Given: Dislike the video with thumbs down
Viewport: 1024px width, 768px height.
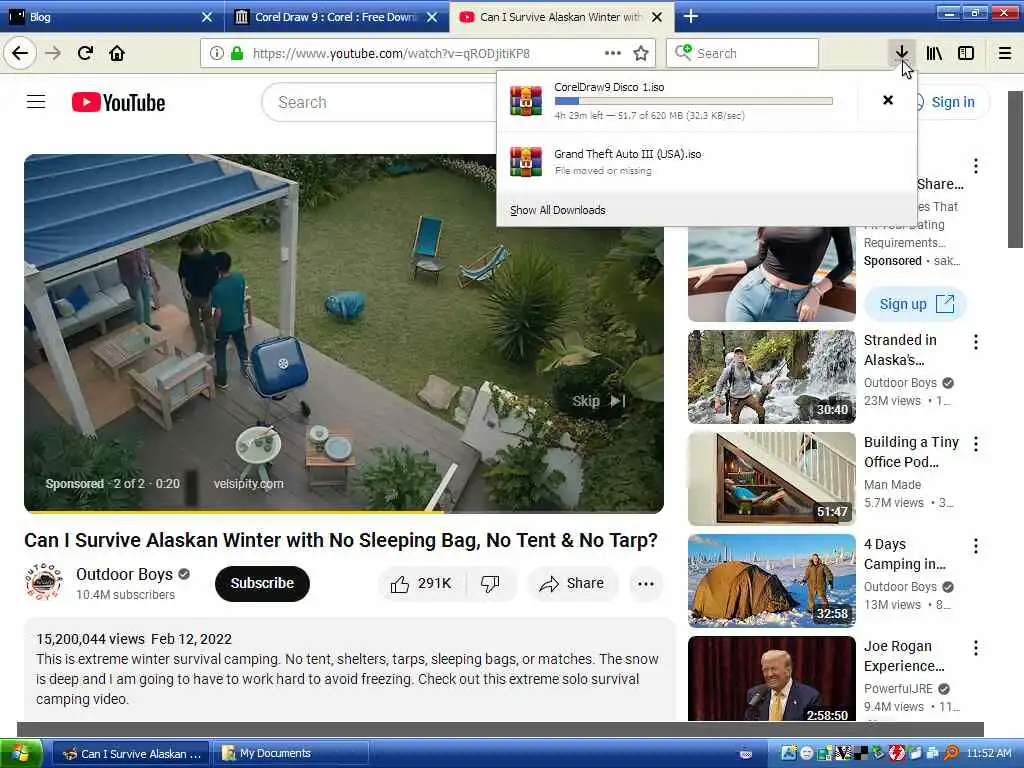Looking at the screenshot, I should [490, 584].
